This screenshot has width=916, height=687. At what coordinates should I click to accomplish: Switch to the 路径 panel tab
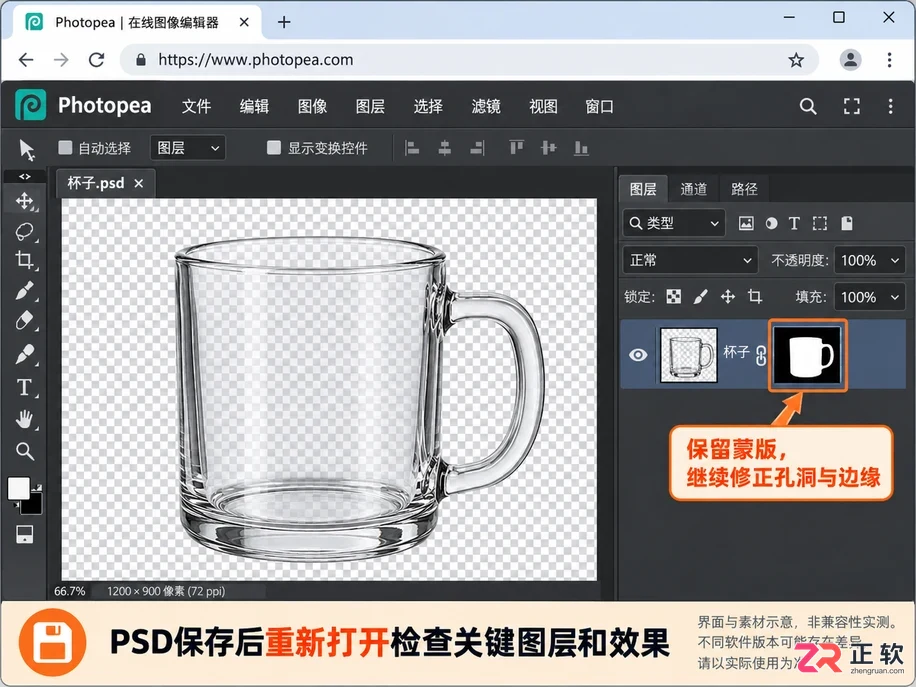click(x=744, y=189)
